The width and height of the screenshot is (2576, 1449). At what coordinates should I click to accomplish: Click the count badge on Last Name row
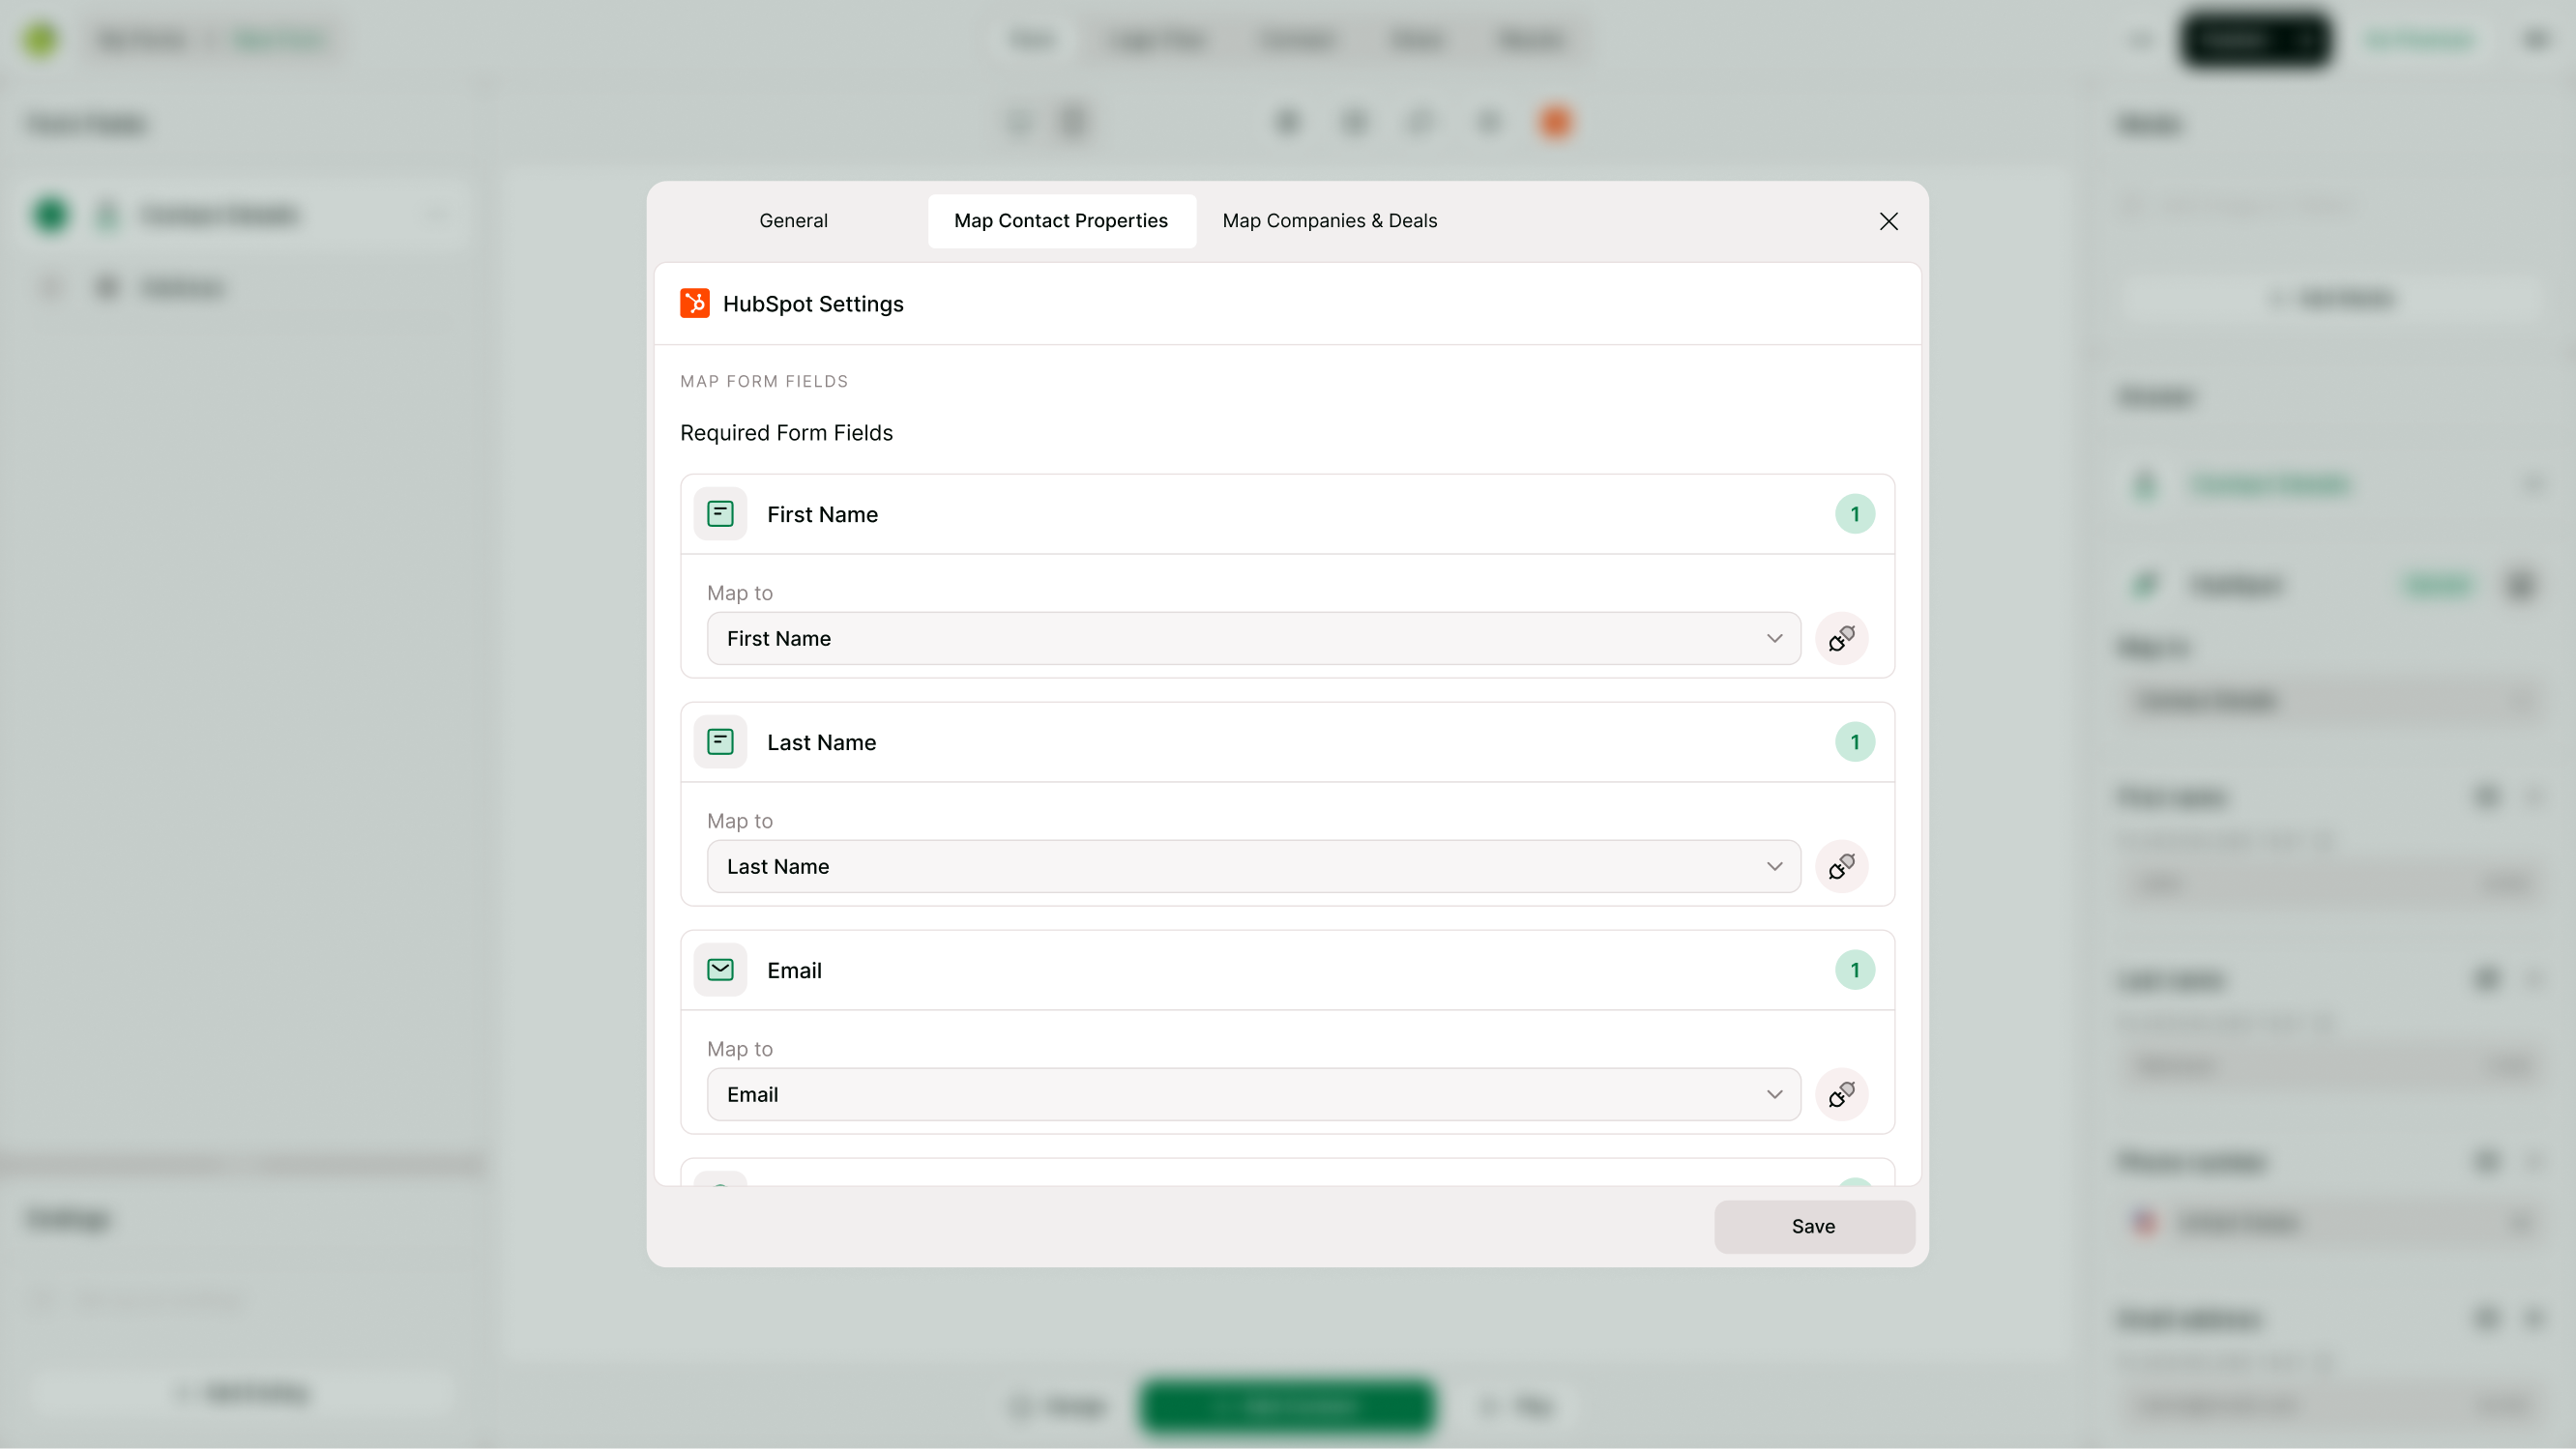click(x=1854, y=742)
